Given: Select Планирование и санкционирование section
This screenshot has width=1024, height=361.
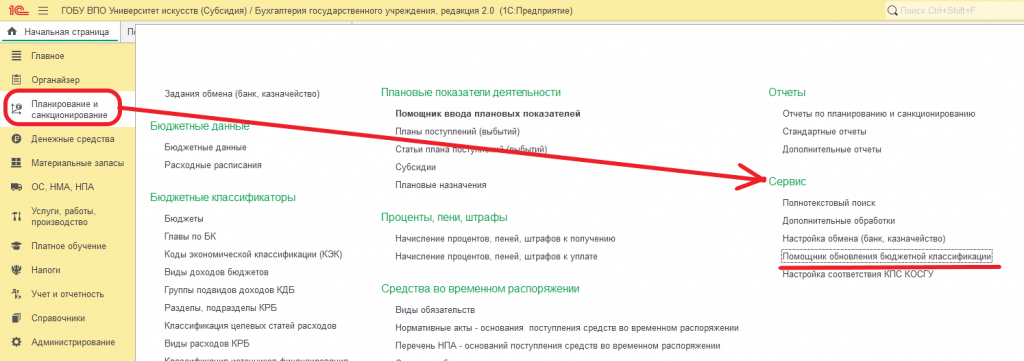Looking at the screenshot, I should (69, 110).
